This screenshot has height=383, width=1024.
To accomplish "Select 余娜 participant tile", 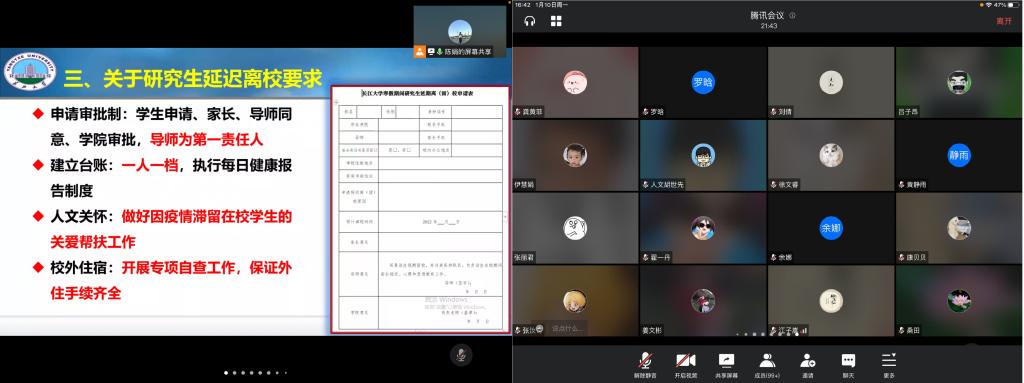I will [831, 228].
